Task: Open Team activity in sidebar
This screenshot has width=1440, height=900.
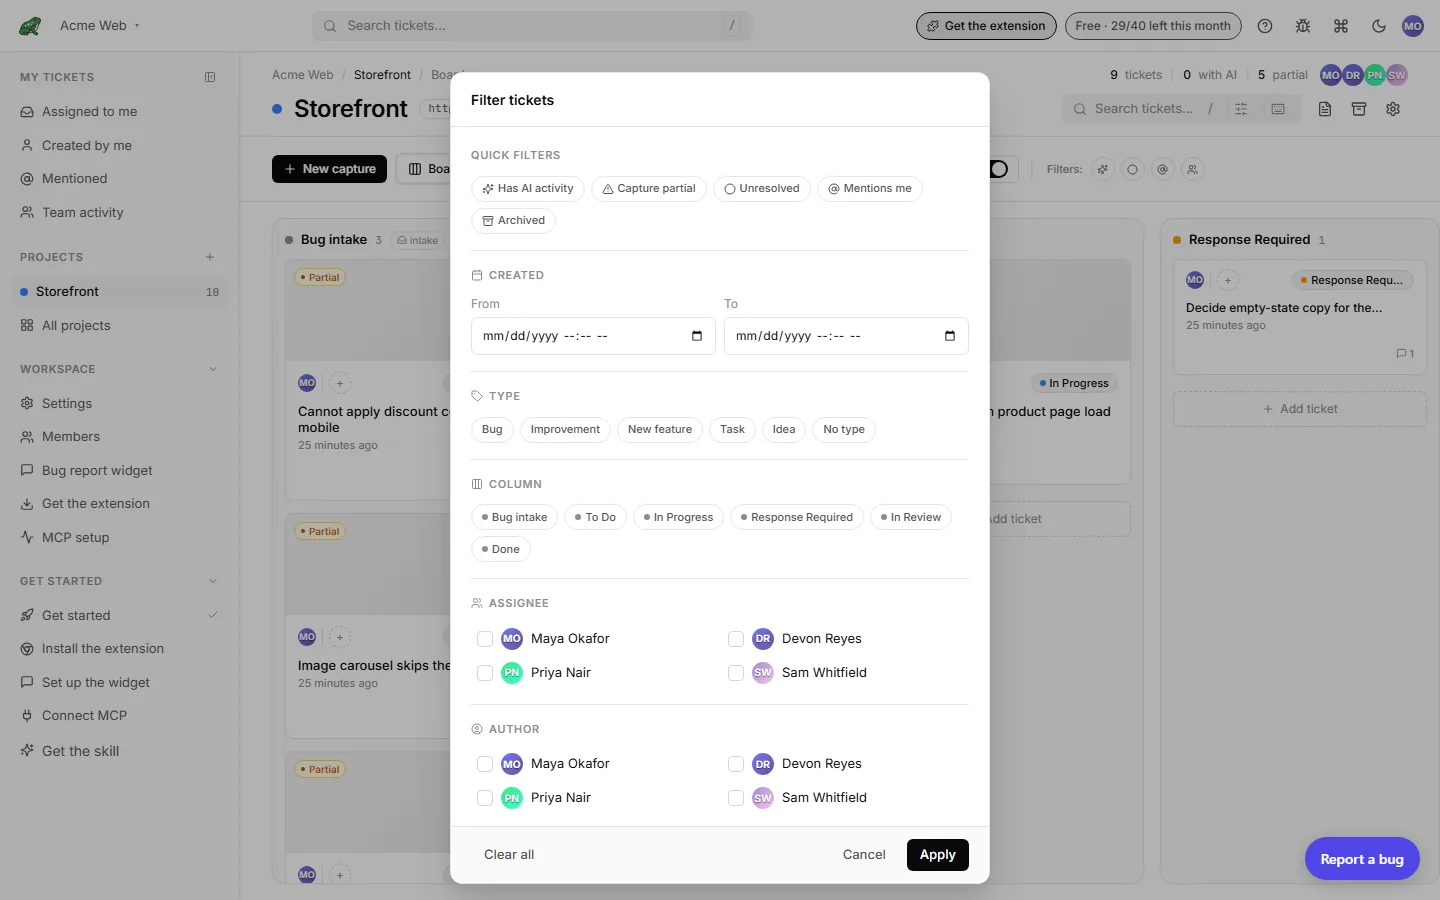Action: [x=120, y=213]
